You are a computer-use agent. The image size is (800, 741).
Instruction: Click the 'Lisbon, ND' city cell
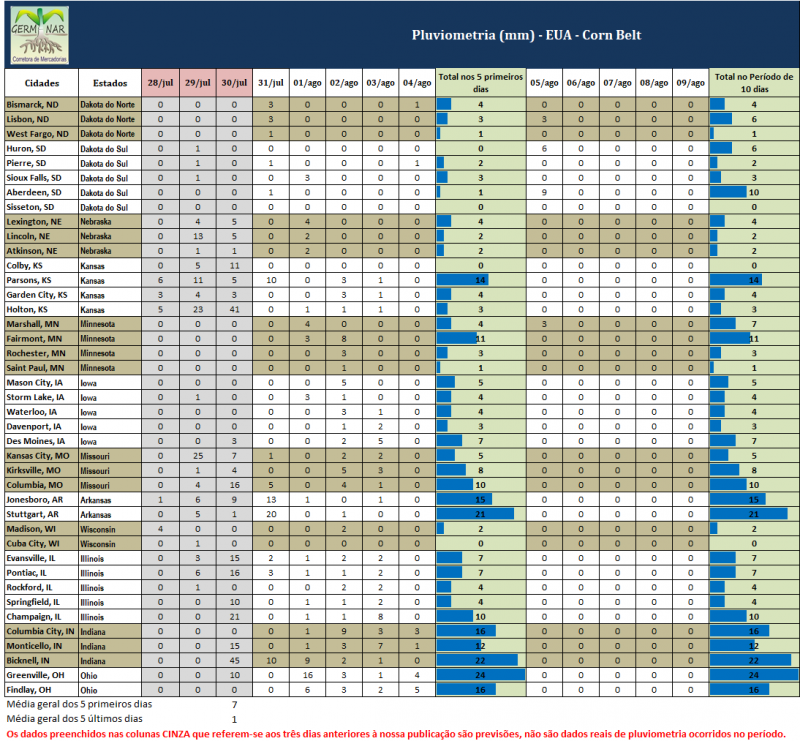tap(42, 119)
